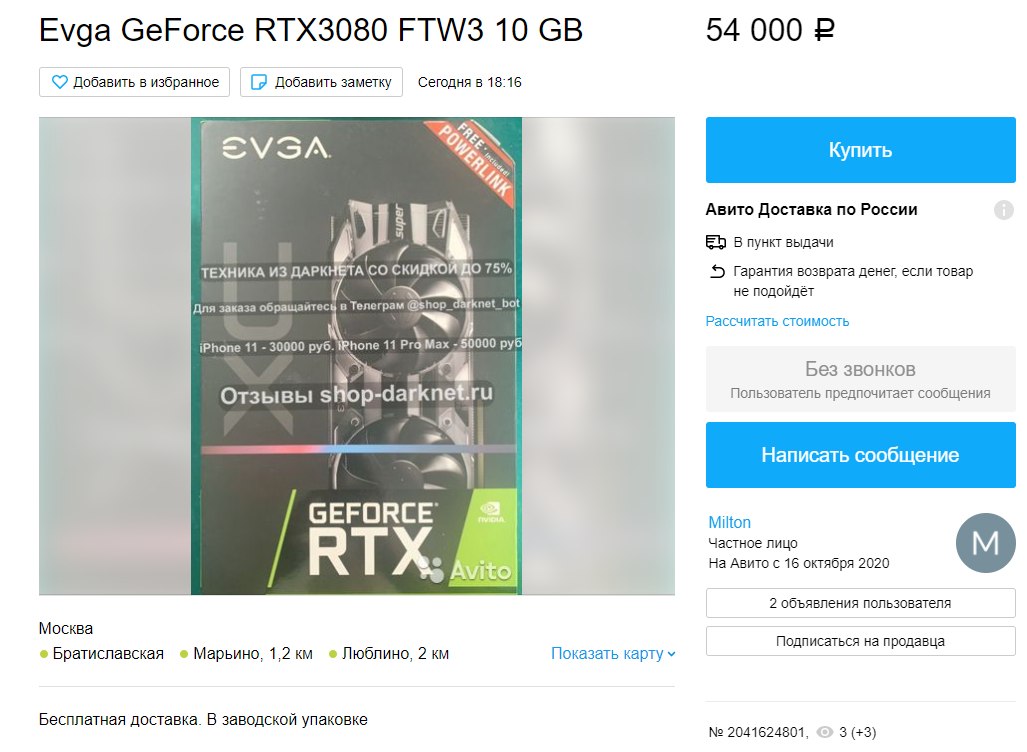Expand the 'Показать карту' map section
1027x752 pixels.
click(x=613, y=654)
